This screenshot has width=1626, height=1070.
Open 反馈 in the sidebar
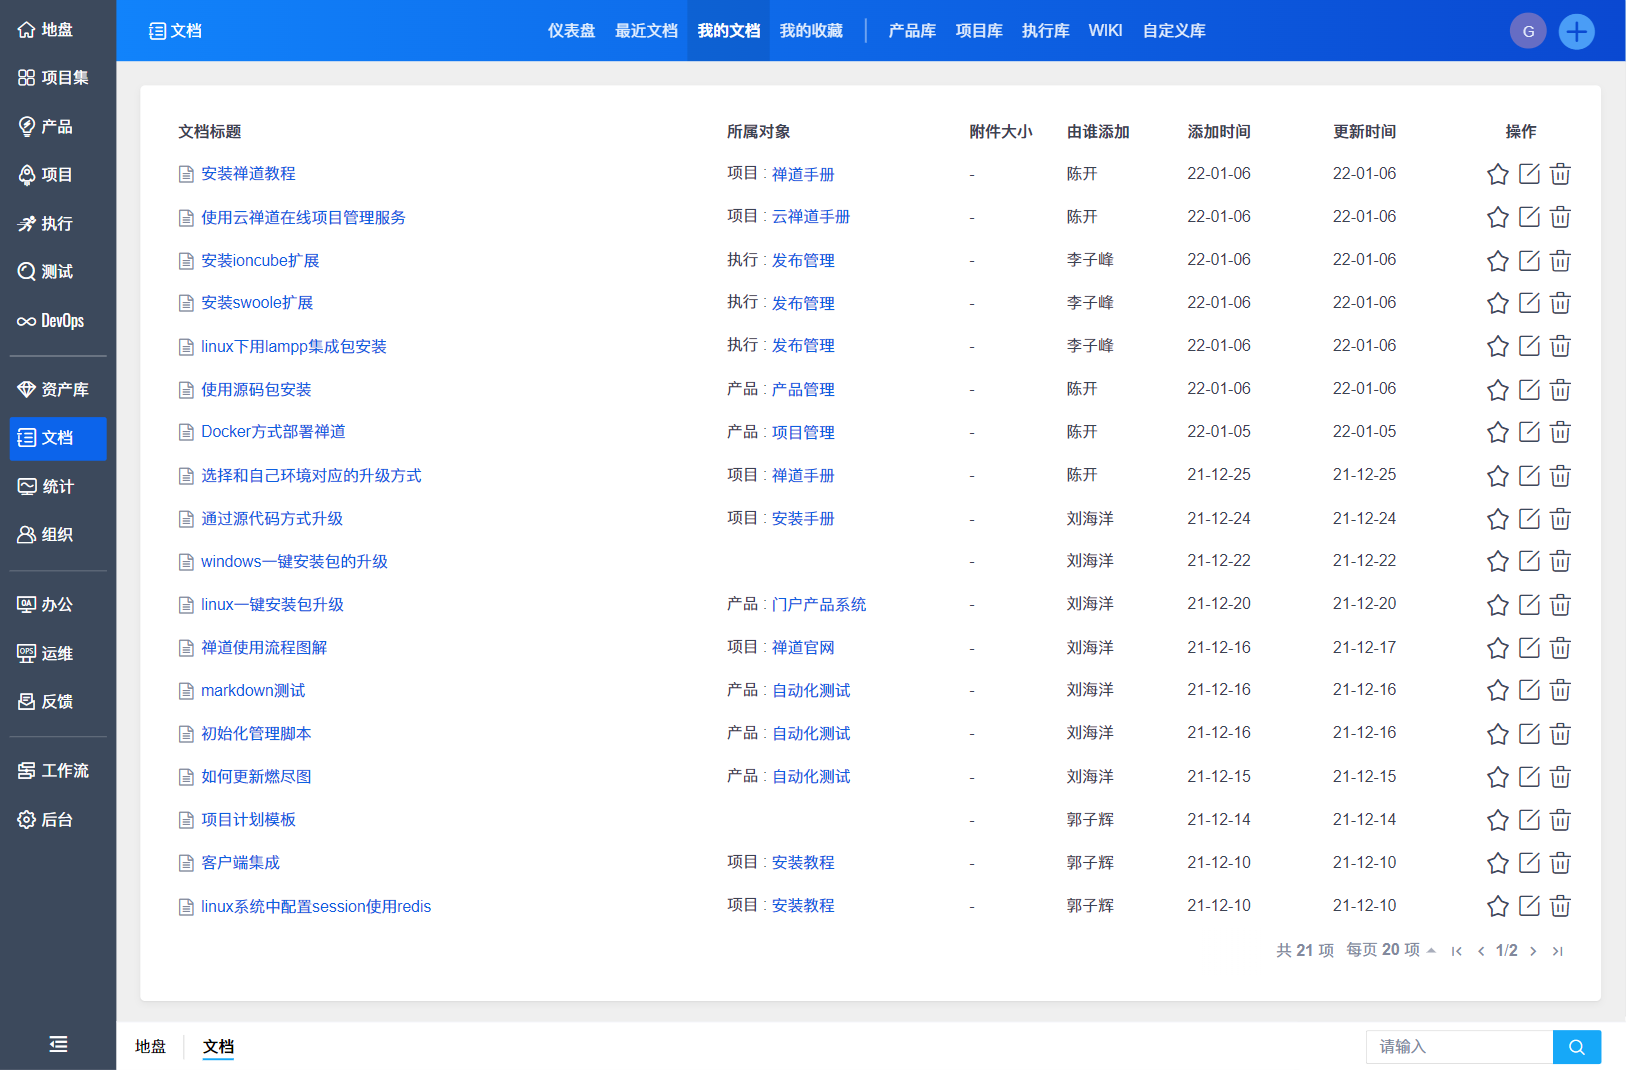pos(46,702)
